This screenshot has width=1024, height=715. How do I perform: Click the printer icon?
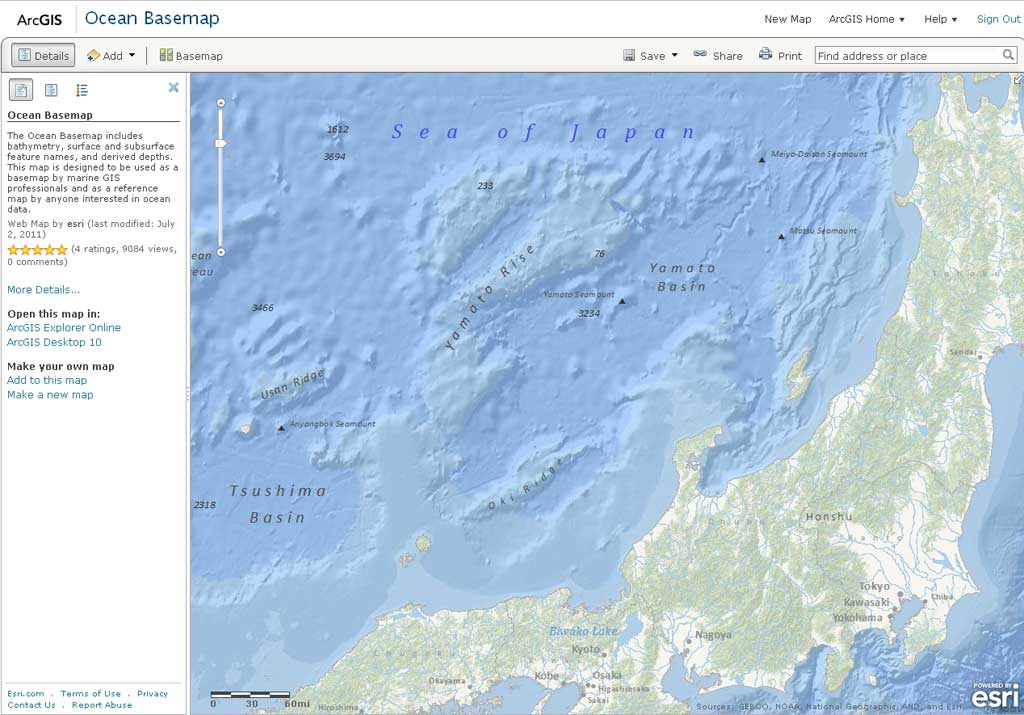pyautogui.click(x=765, y=54)
